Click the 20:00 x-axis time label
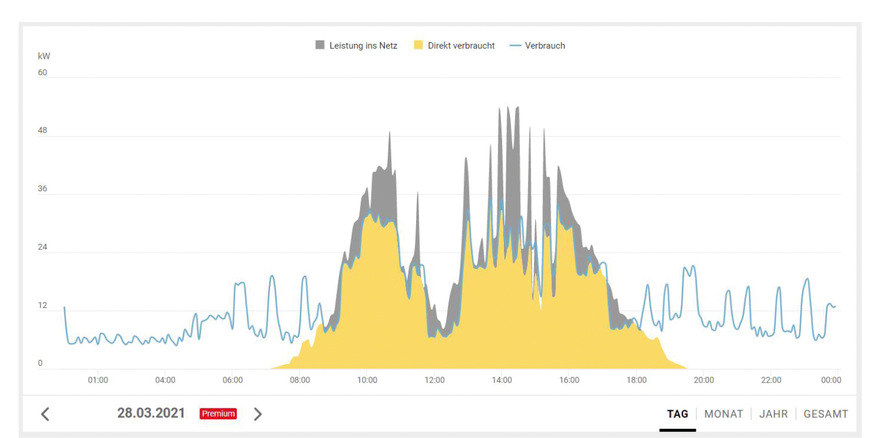Screen dimensions: 872x438 click(x=704, y=380)
